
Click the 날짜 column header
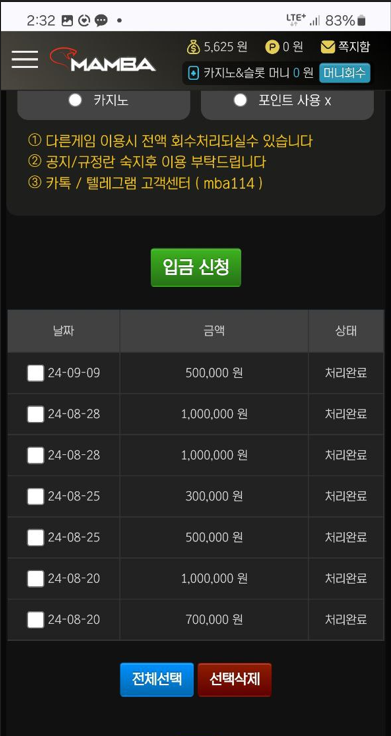(64, 331)
